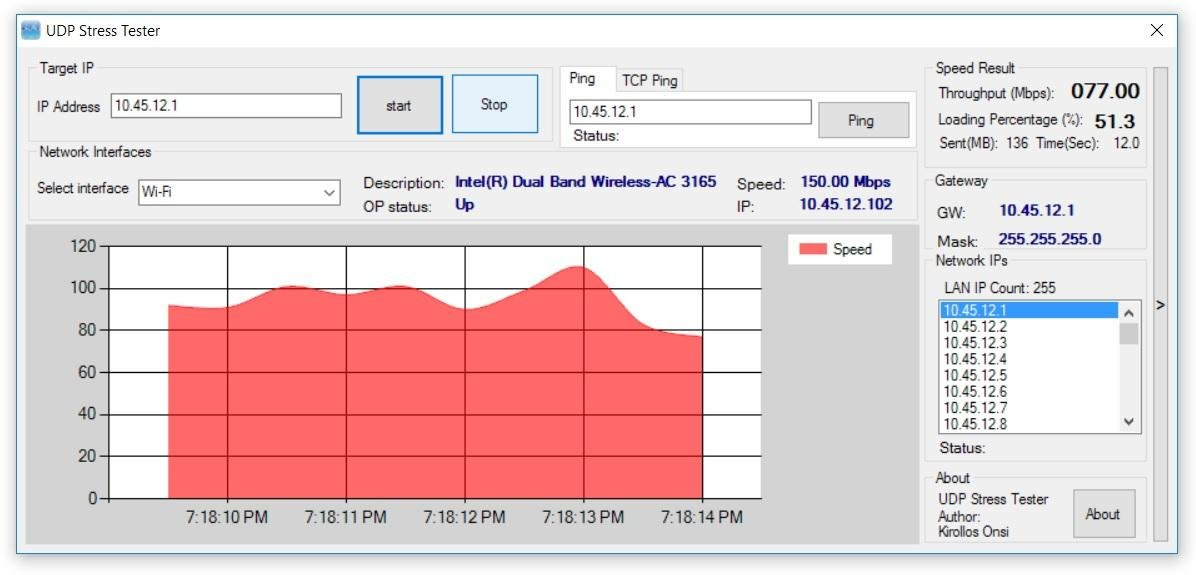
Task: Click the gateway address 10.45.12.1 beside GW
Action: 1037,210
